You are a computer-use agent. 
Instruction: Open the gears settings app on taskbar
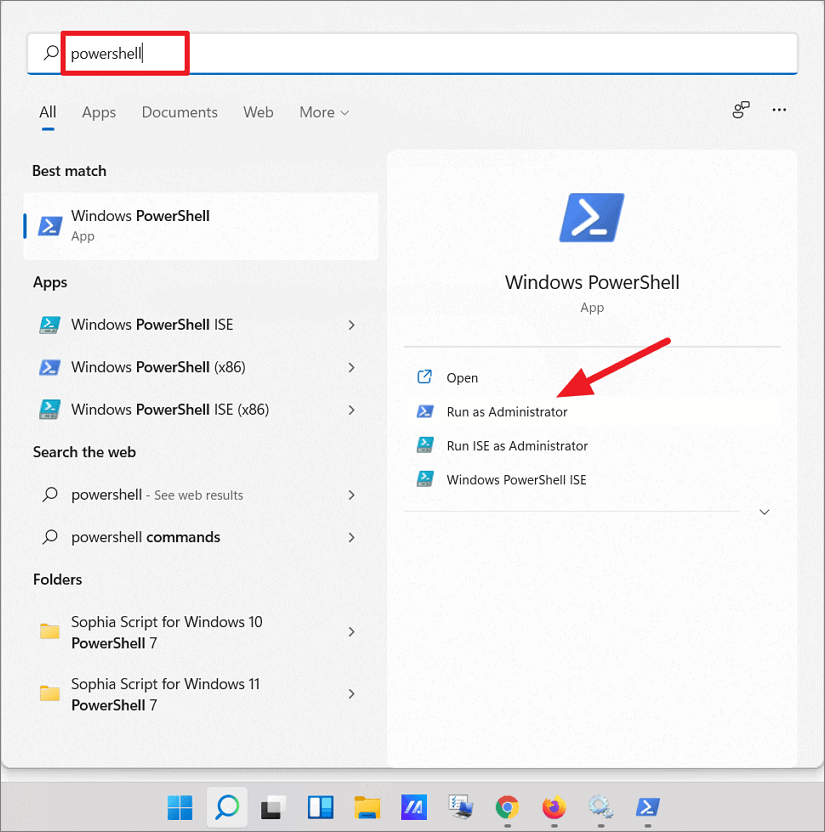[x=601, y=808]
